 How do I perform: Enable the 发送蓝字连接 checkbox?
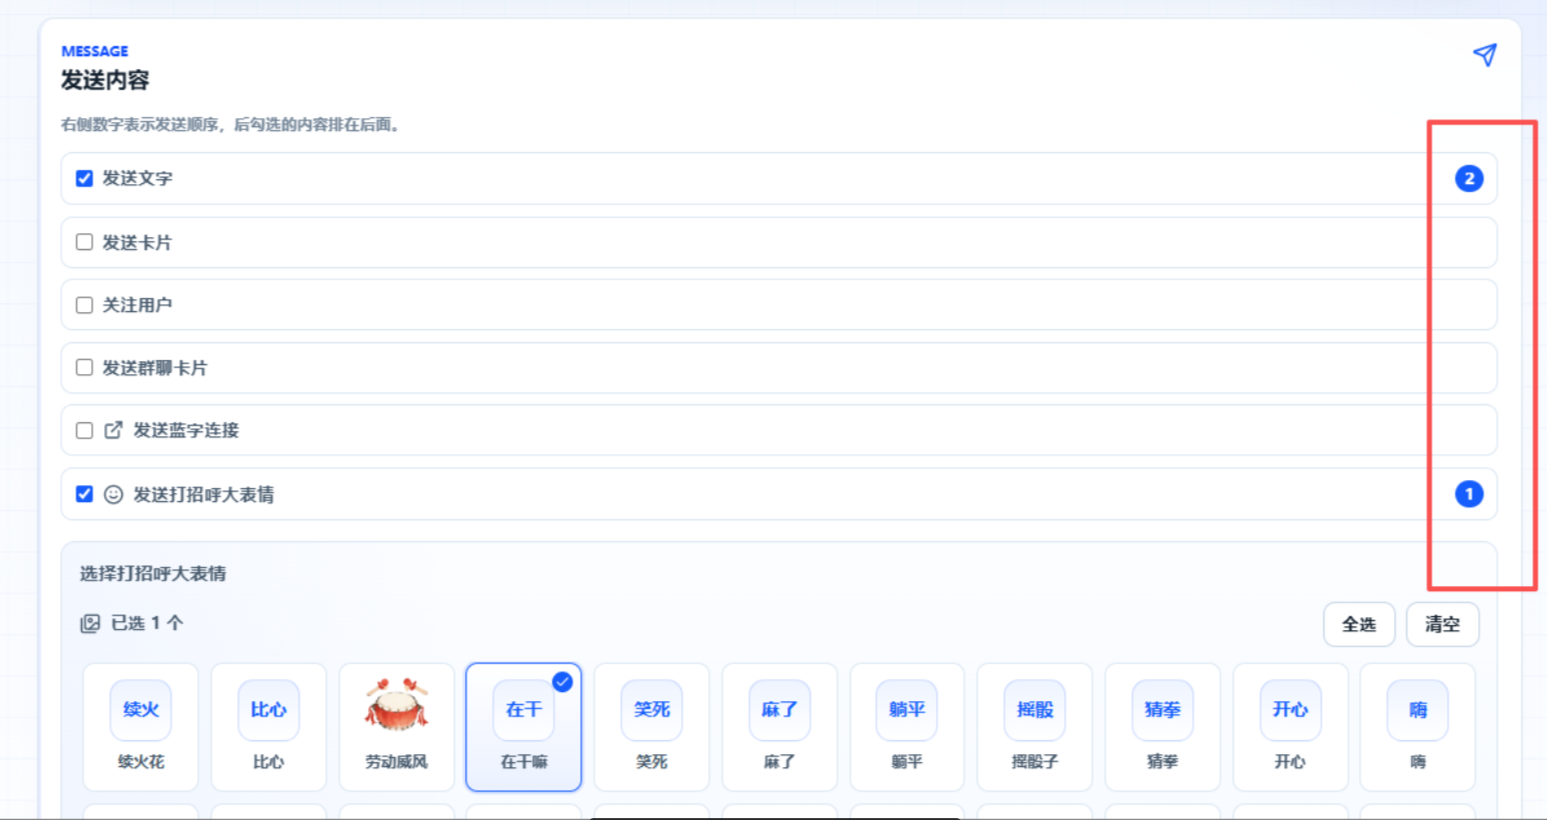pyautogui.click(x=85, y=430)
